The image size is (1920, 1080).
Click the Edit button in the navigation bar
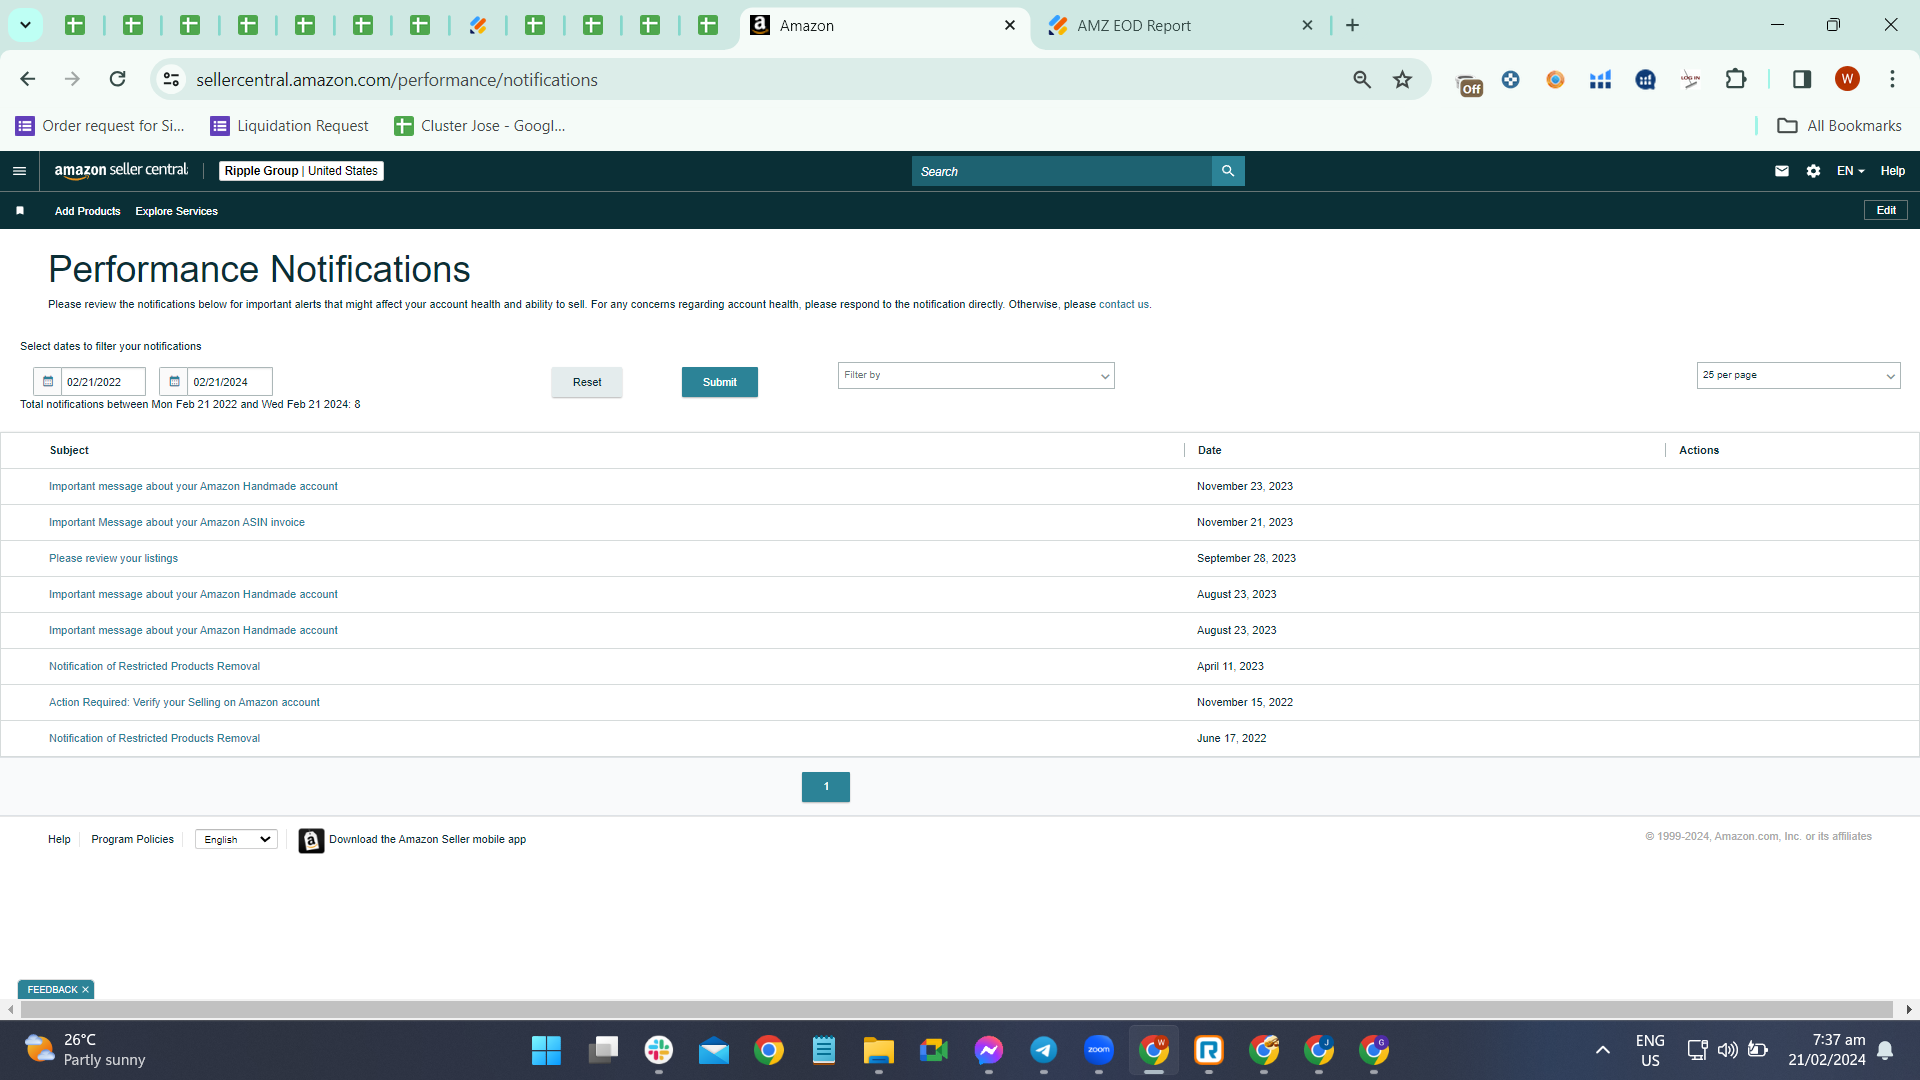pos(1886,210)
